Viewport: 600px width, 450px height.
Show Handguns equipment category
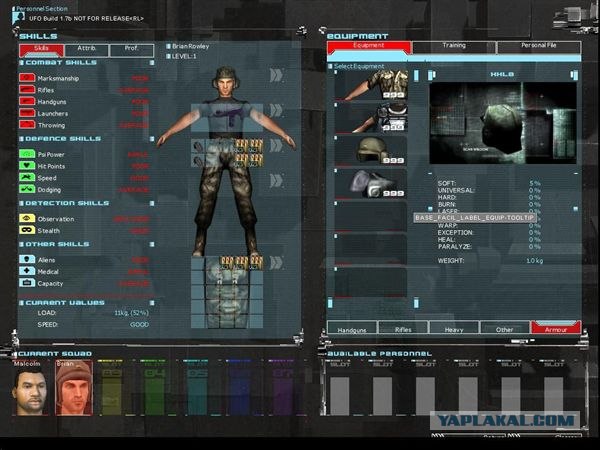point(352,328)
